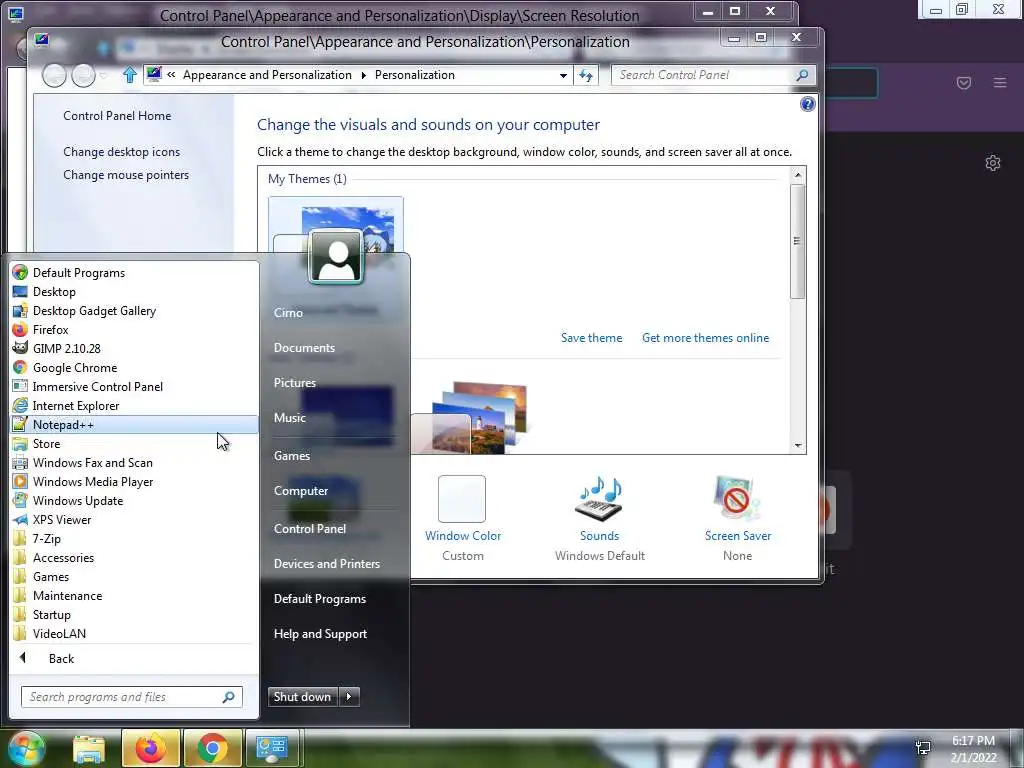Expand the 7-Zip folder
This screenshot has height=768, width=1024.
tap(46, 538)
